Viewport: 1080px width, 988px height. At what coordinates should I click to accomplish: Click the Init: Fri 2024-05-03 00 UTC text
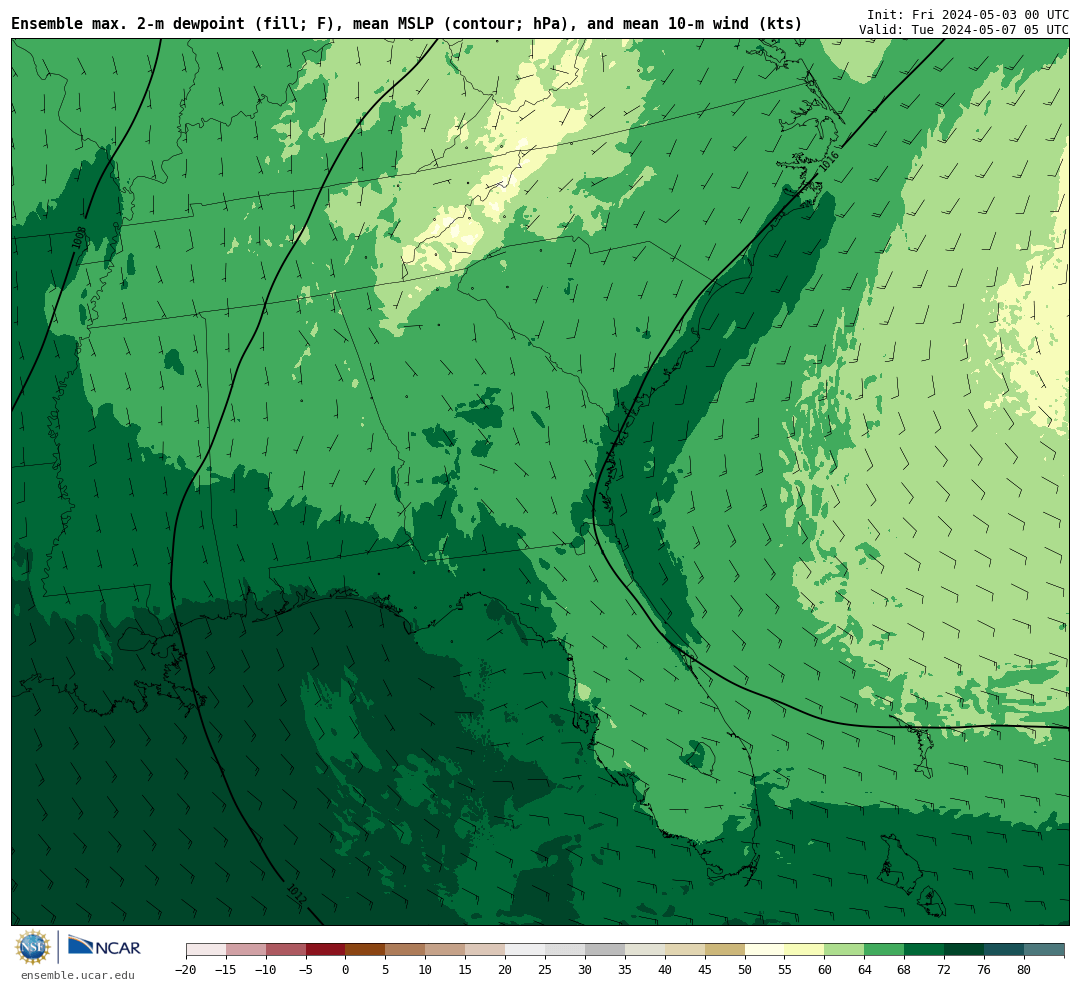(968, 14)
